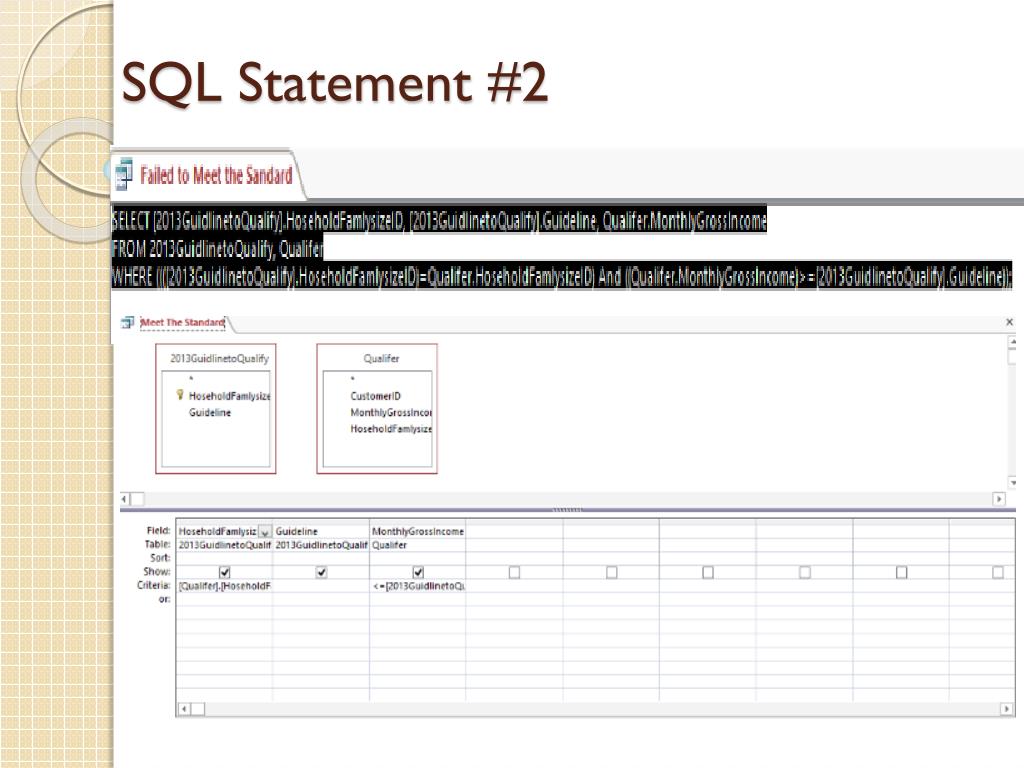1024x768 pixels.
Task: Edit criteria <=[2013GuidlinetoQu cell
Action: click(x=417, y=586)
